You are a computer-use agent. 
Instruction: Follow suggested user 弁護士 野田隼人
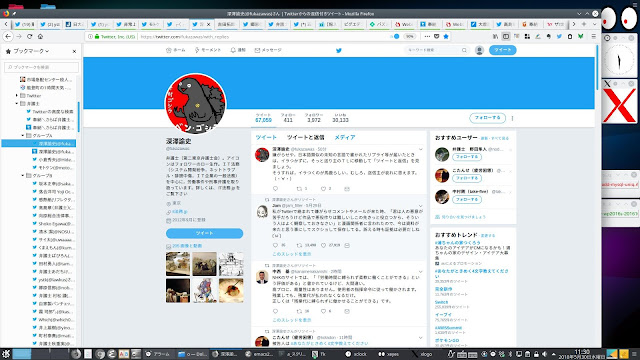[467, 157]
